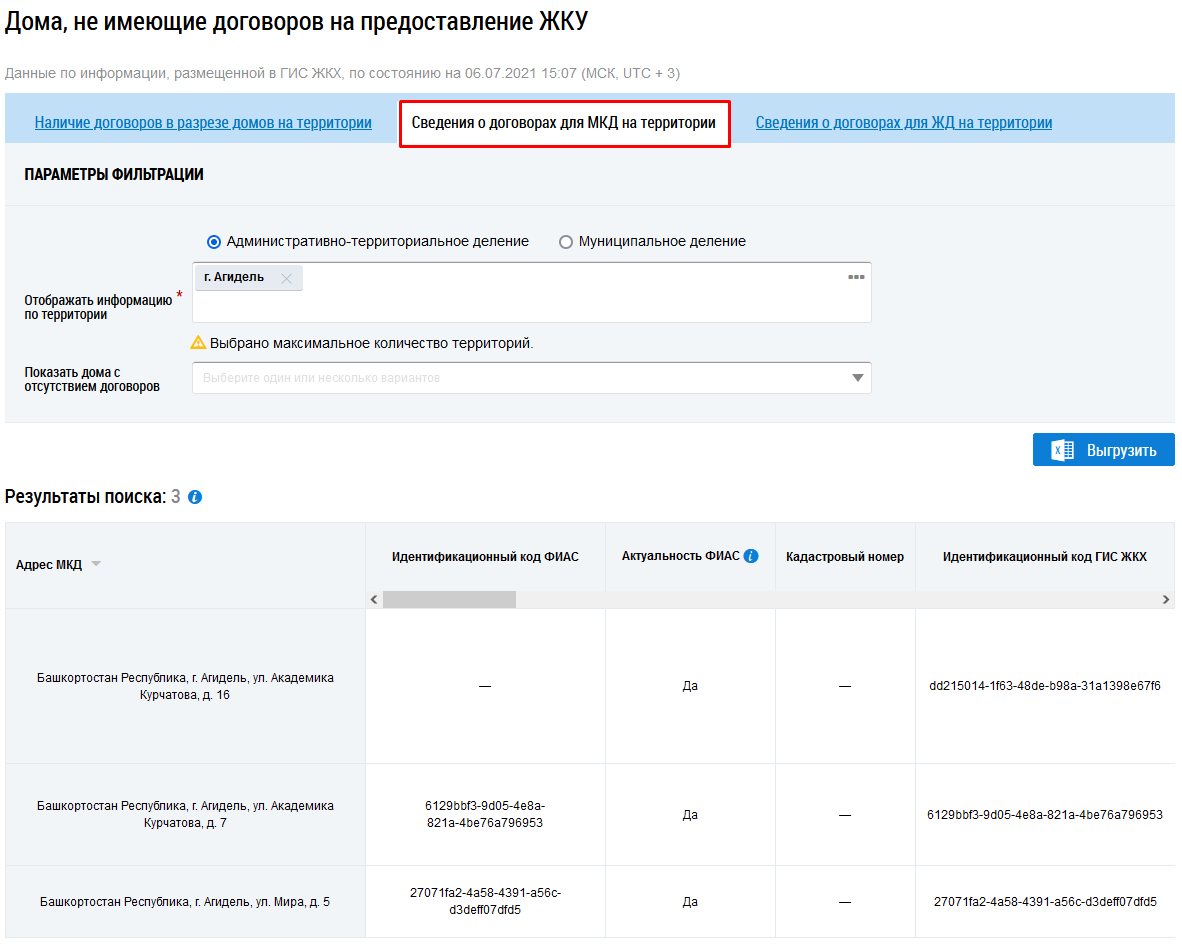Click FIAS code 6129bbf3-9d05-4e8a-821a-4be76a796953 in ФИАС column

pyautogui.click(x=485, y=814)
